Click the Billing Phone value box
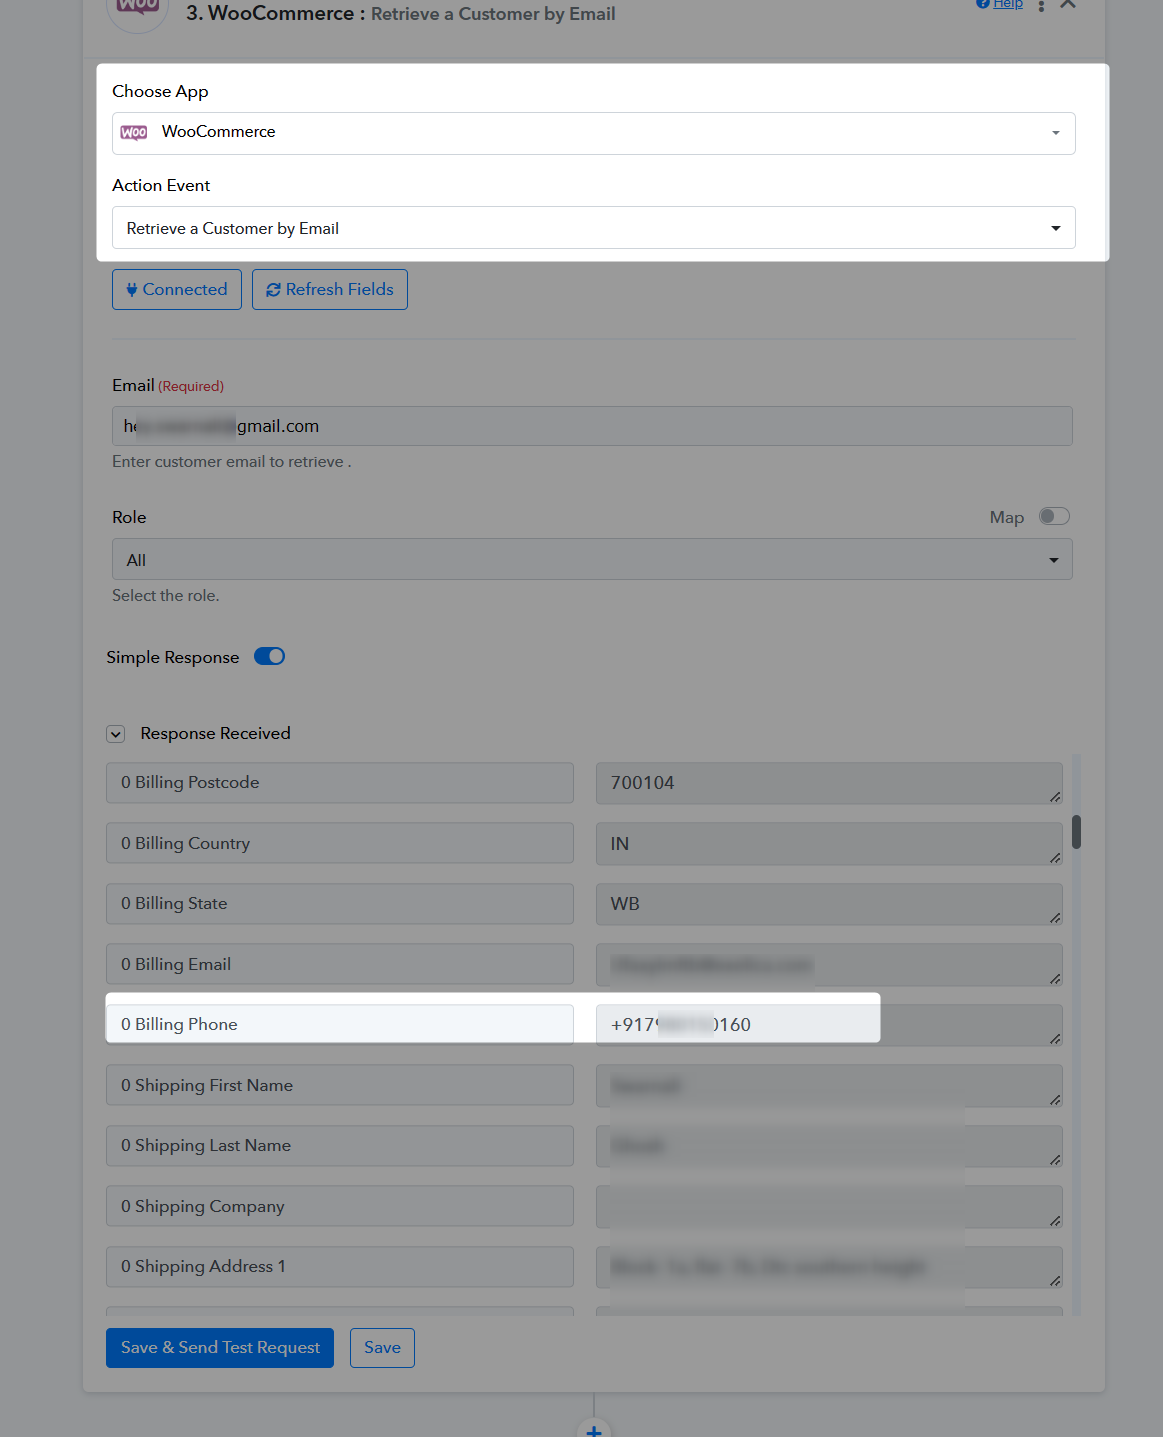 [x=829, y=1025]
